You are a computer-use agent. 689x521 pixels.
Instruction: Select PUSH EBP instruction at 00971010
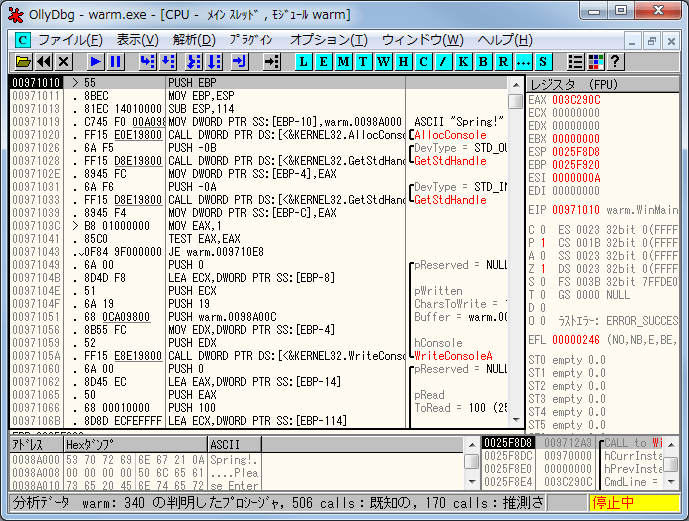[x=258, y=83]
